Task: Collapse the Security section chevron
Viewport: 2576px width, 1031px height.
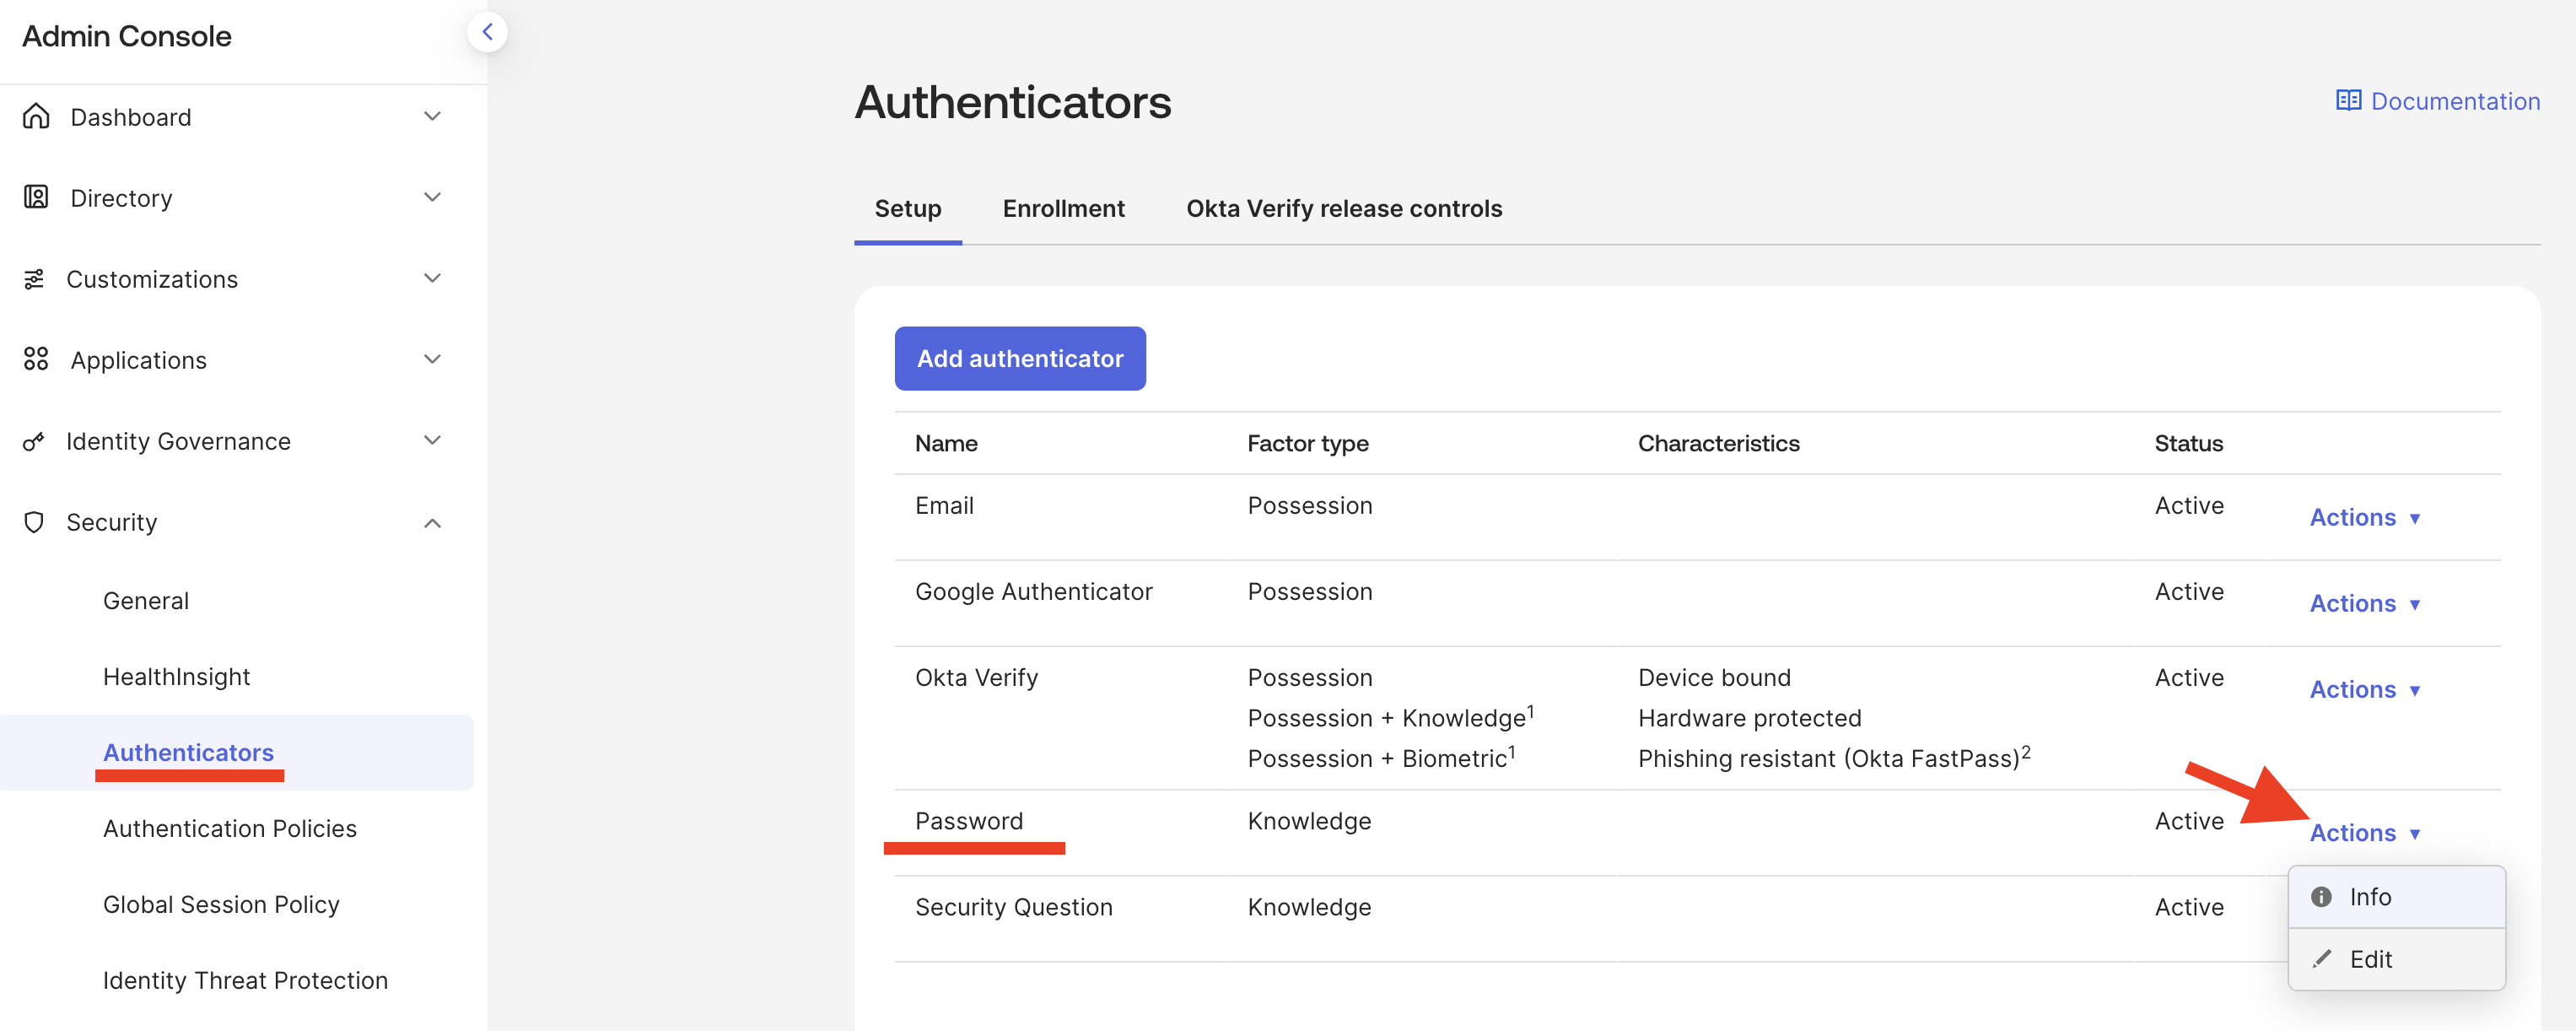Action: point(432,523)
